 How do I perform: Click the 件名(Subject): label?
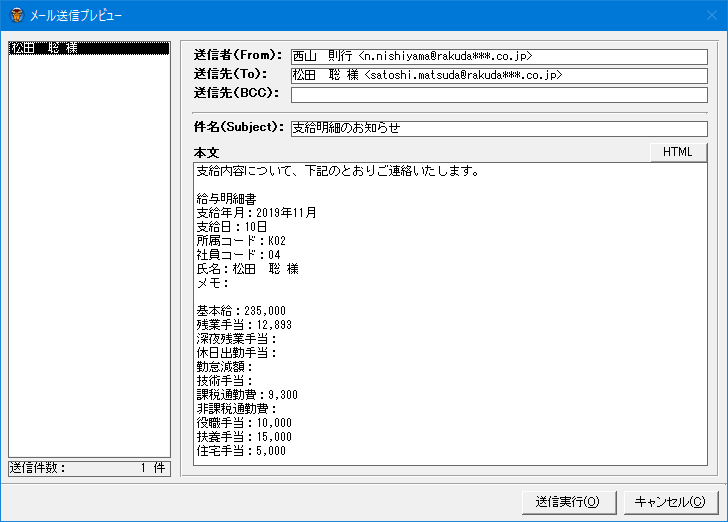coord(239,127)
